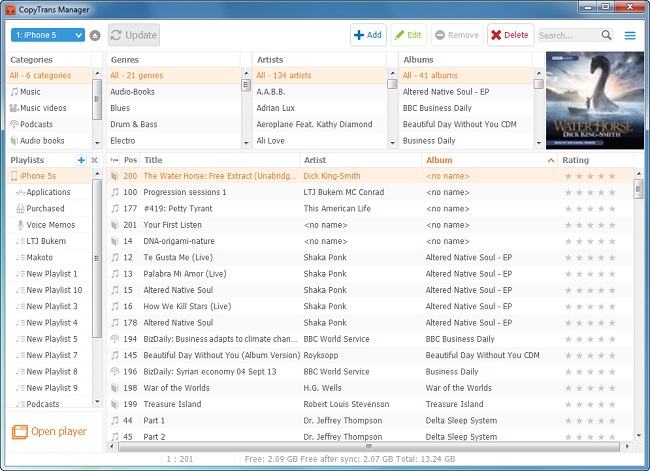The height and width of the screenshot is (471, 650).
Task: Click the Add button
Action: [368, 35]
